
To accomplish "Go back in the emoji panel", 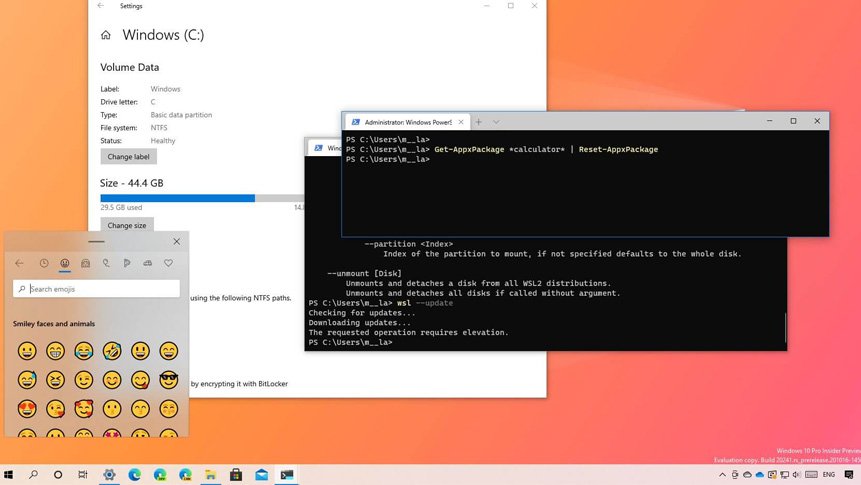I will (19, 263).
